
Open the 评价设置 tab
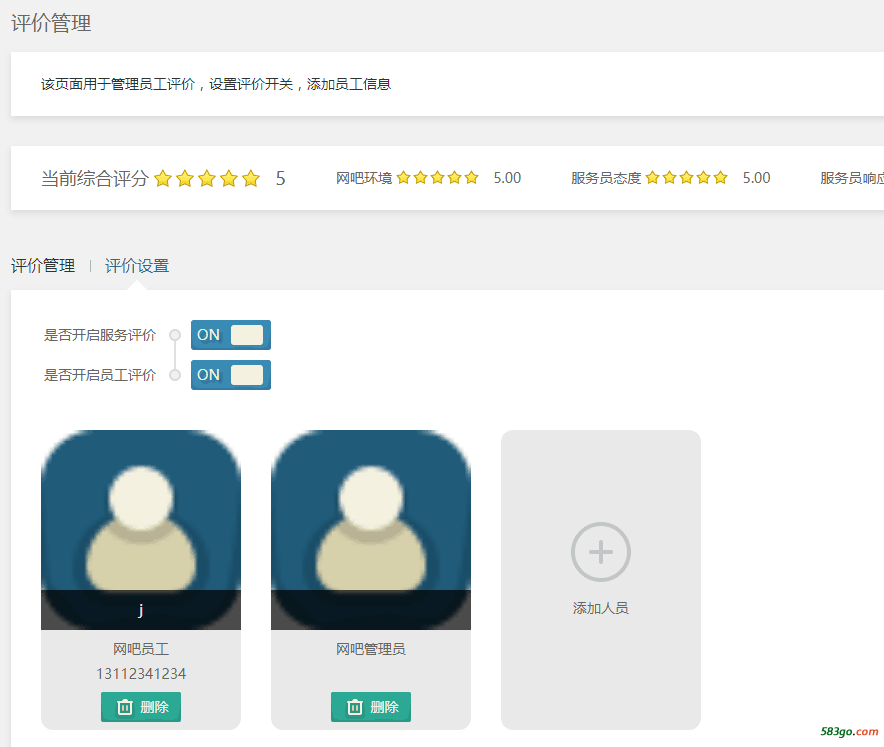click(137, 266)
